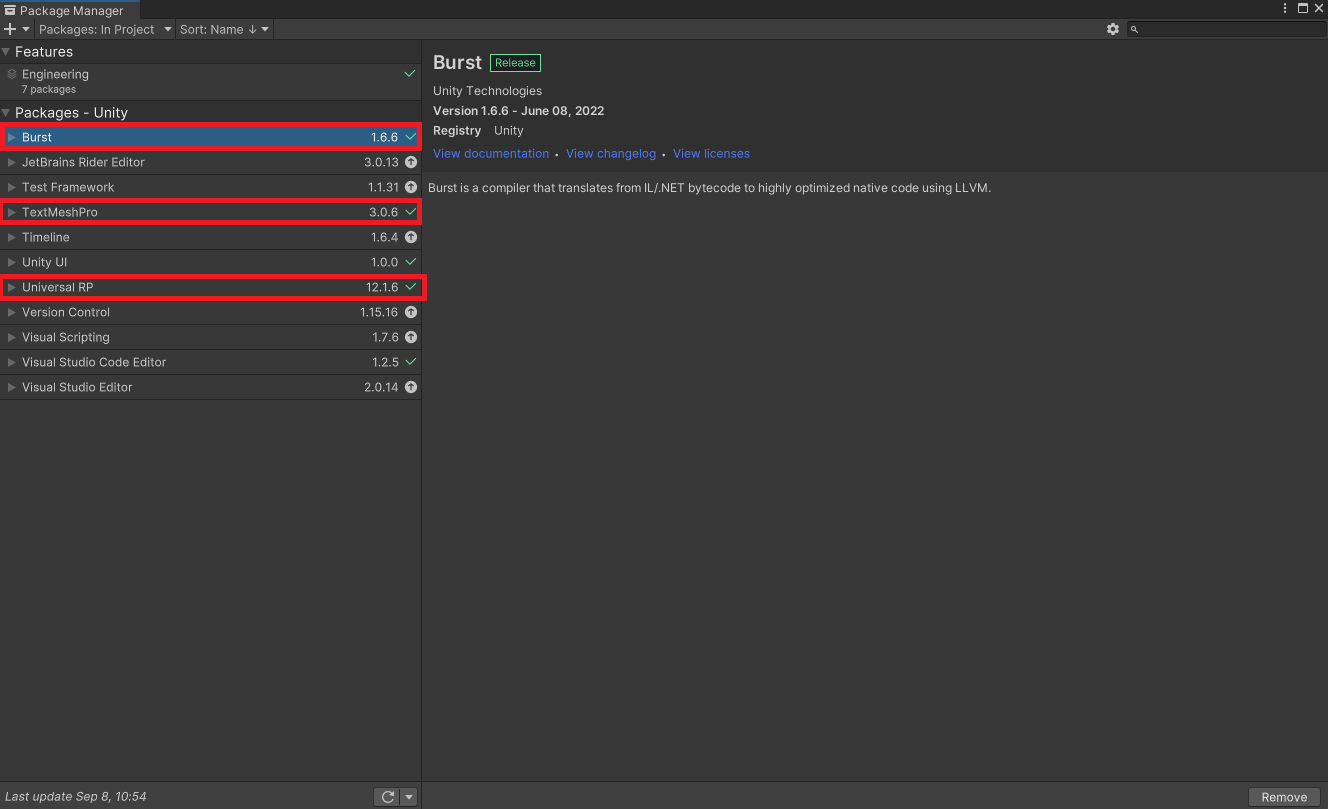Expand the Burst package versions arrow

pyautogui.click(x=12, y=137)
